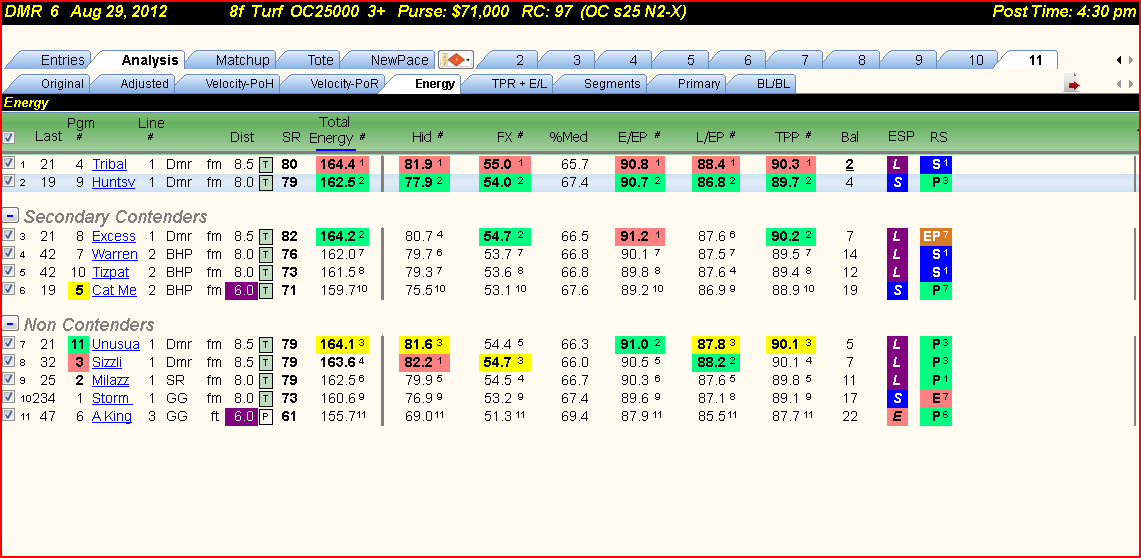
Task: Open the orange diamond icon dropdown
Action: click(x=456, y=60)
